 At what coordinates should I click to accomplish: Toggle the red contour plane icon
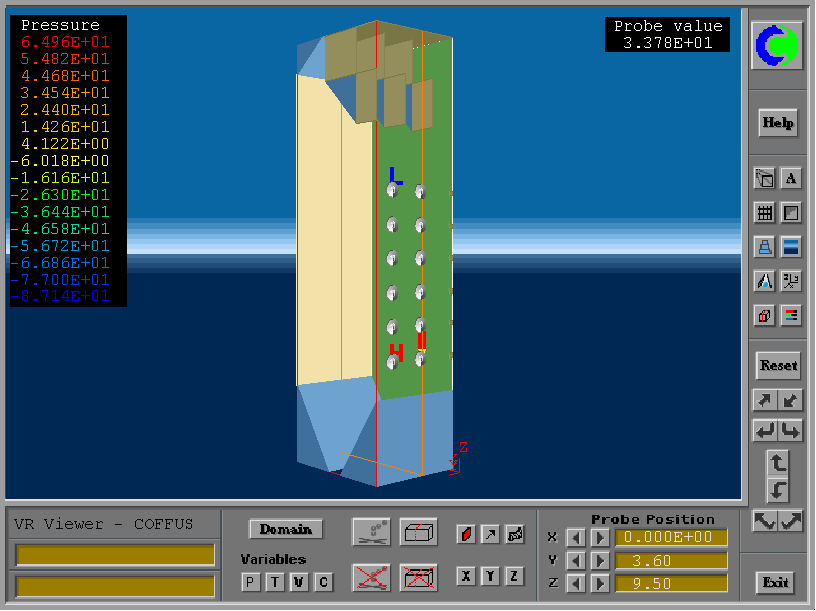click(x=465, y=533)
